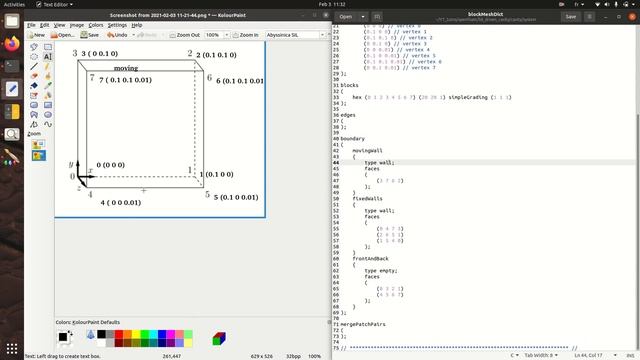The width and height of the screenshot is (640, 360).
Task: Select the Connected Lines tool
Action: point(34,124)
